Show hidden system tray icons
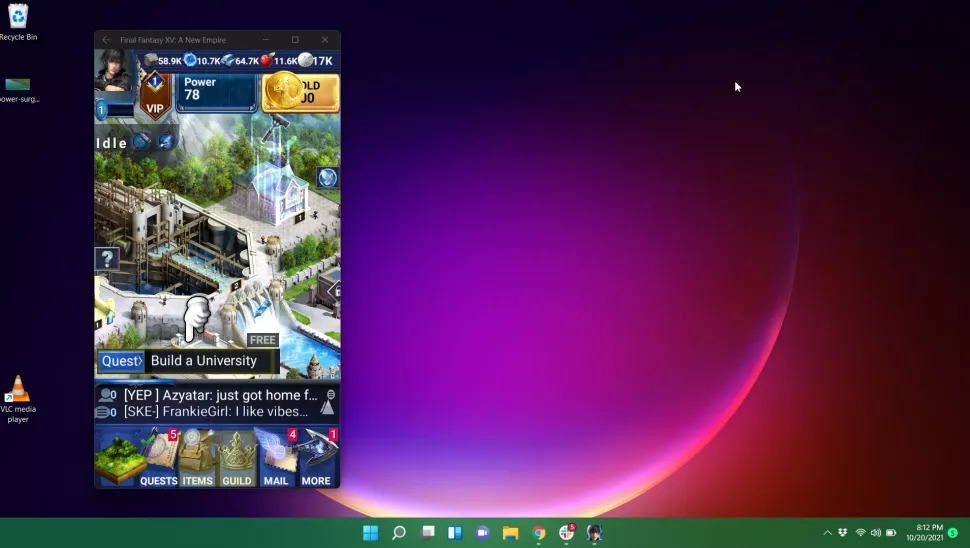Screen dimensions: 970x548 827,533
